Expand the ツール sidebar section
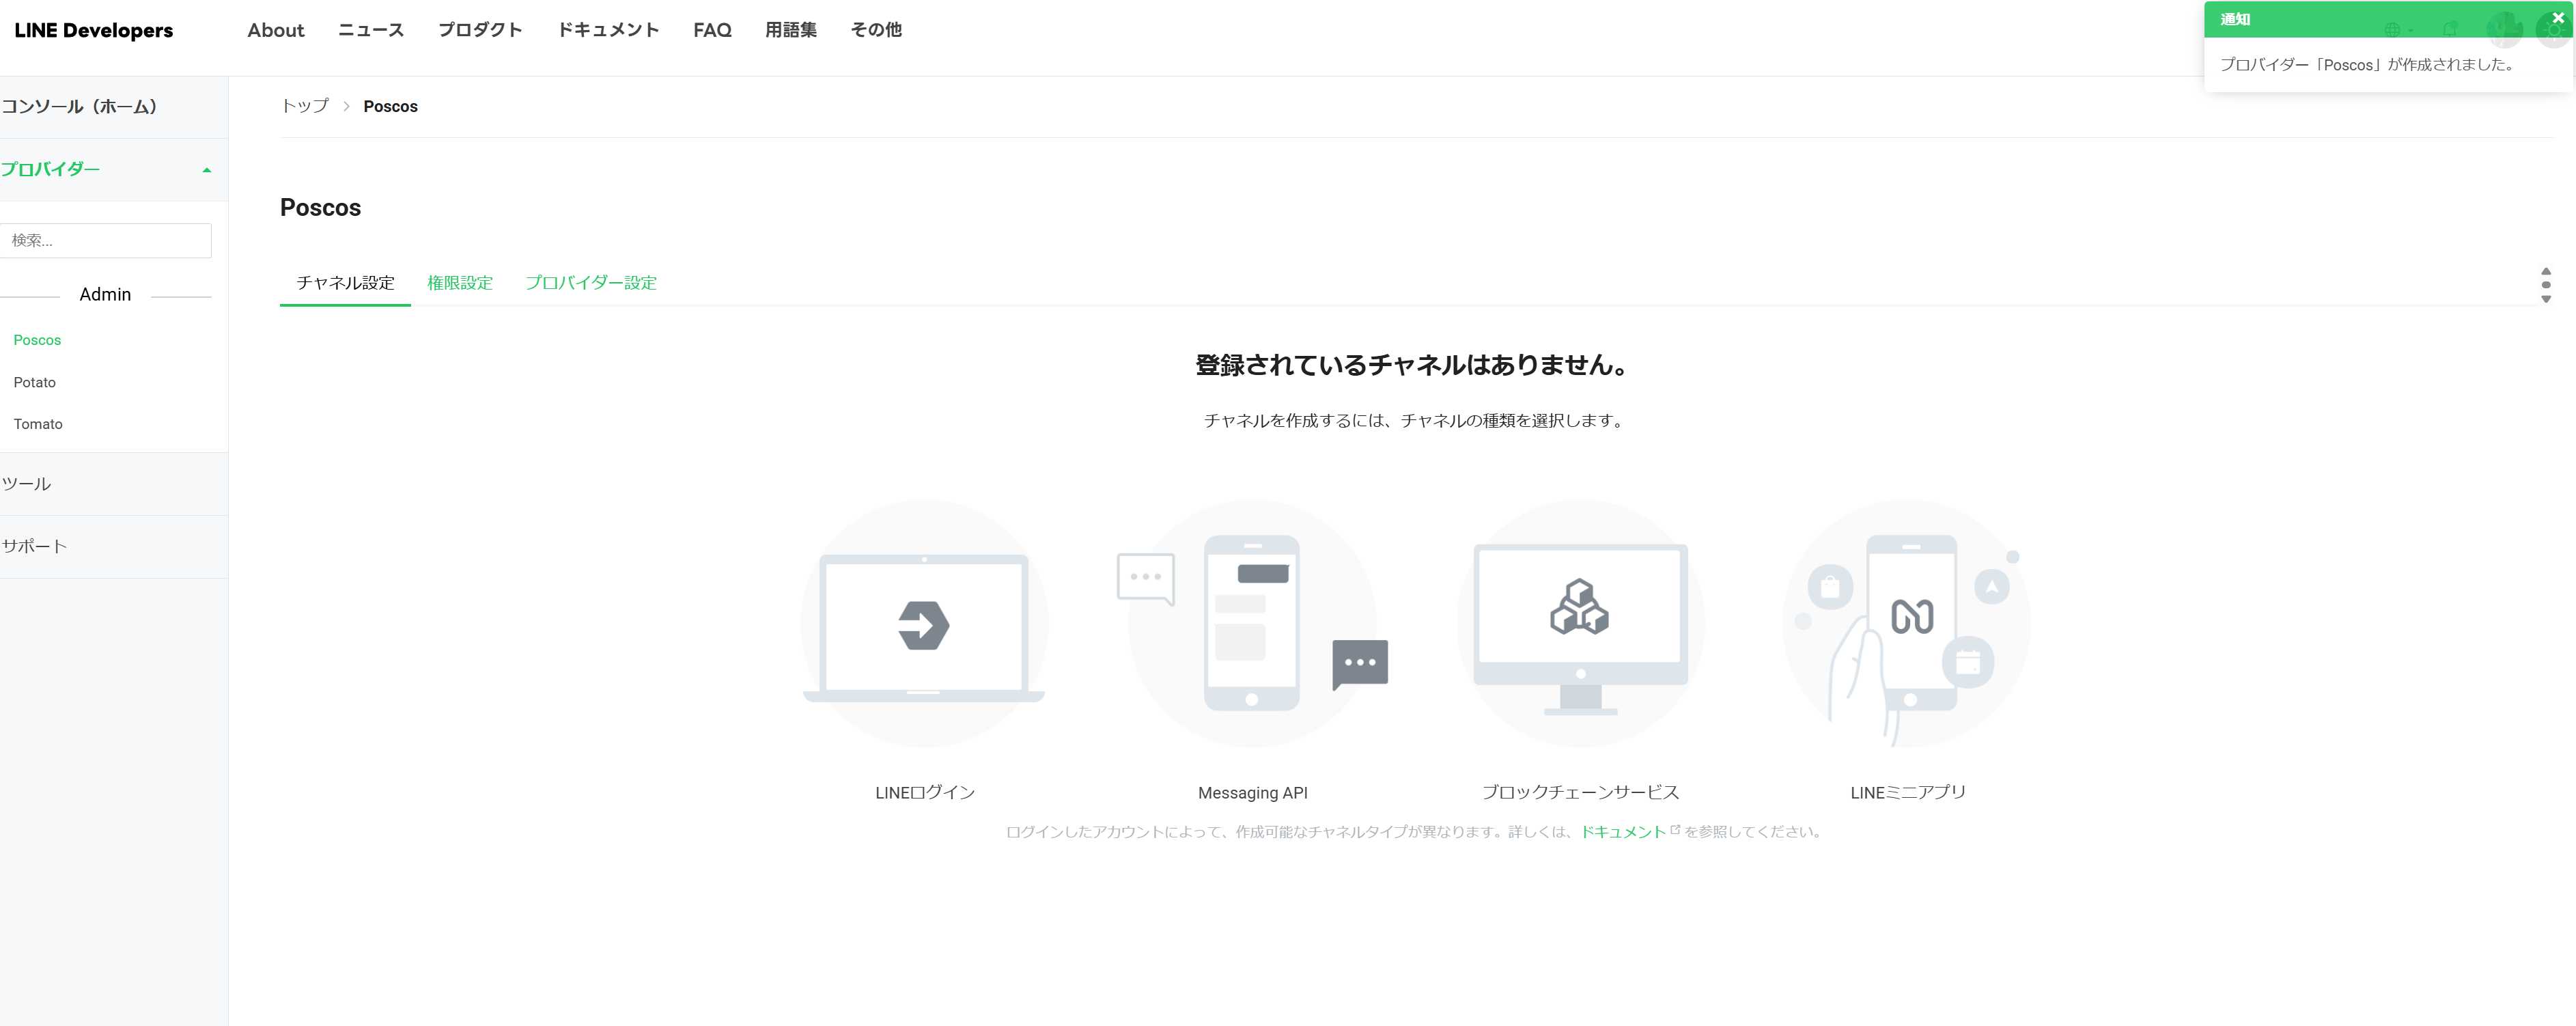The width and height of the screenshot is (2576, 1026). pos(27,484)
